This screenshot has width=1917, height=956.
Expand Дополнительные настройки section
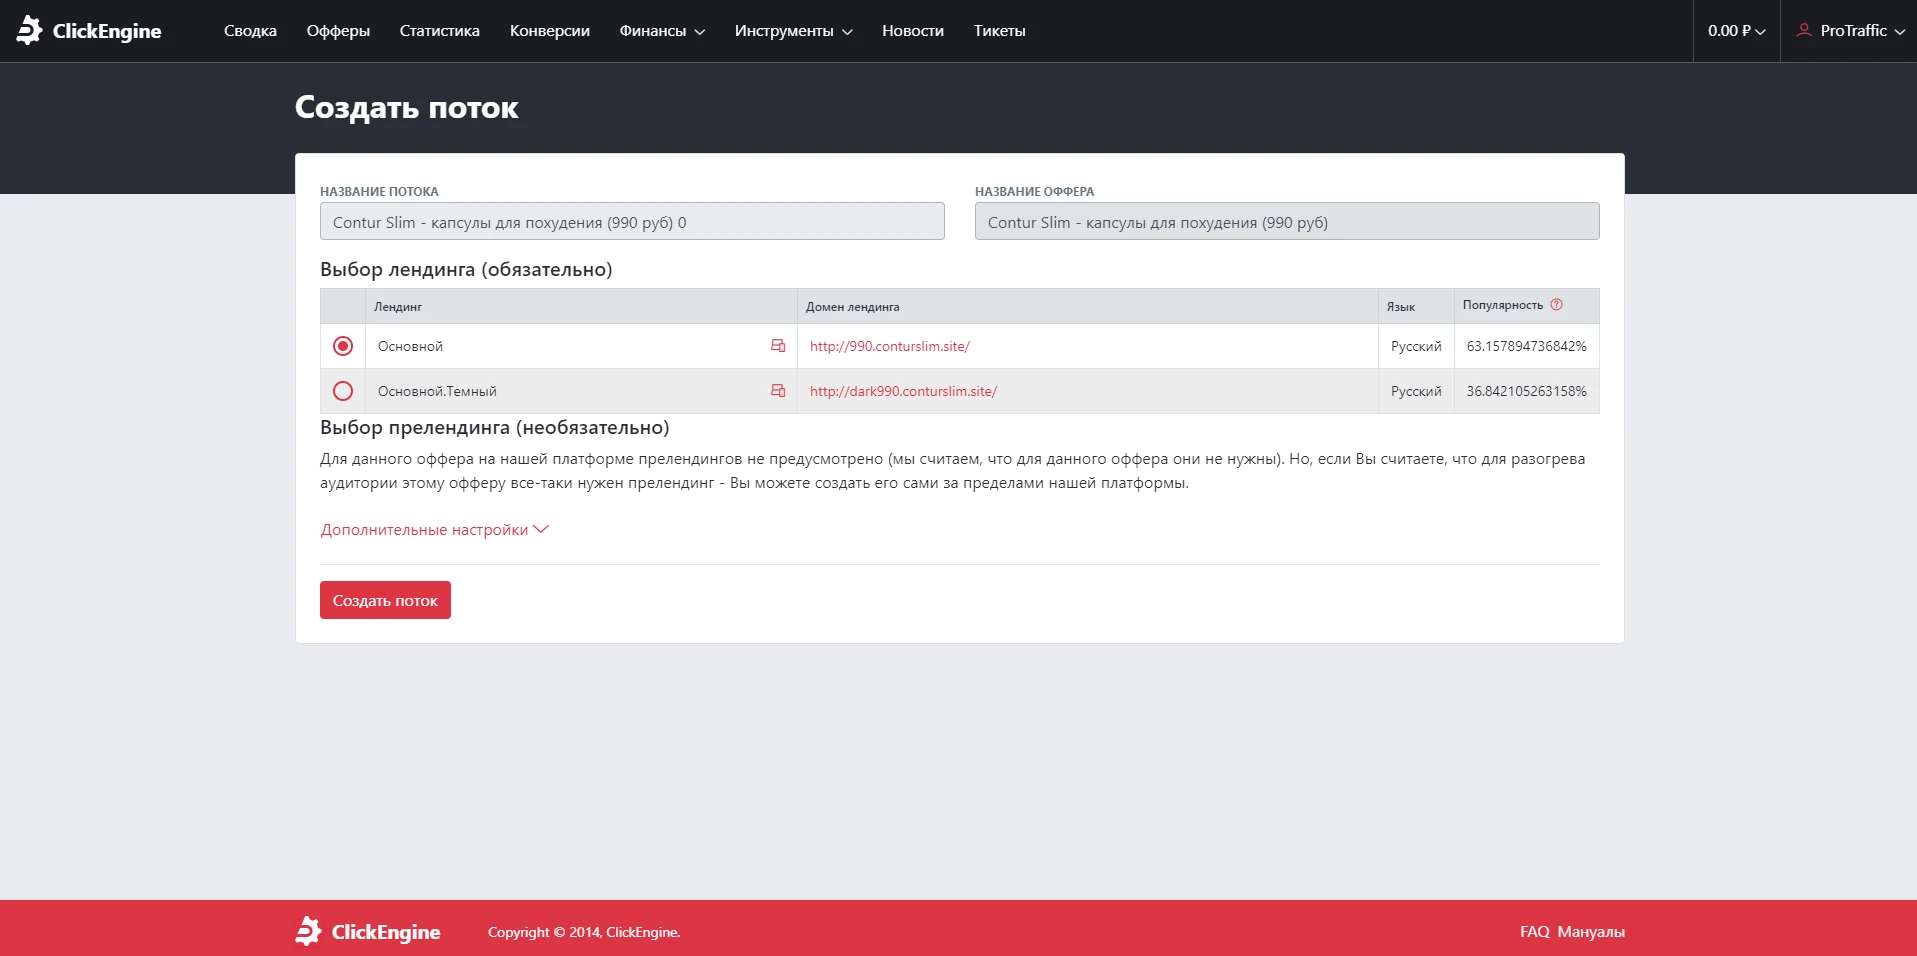(435, 530)
